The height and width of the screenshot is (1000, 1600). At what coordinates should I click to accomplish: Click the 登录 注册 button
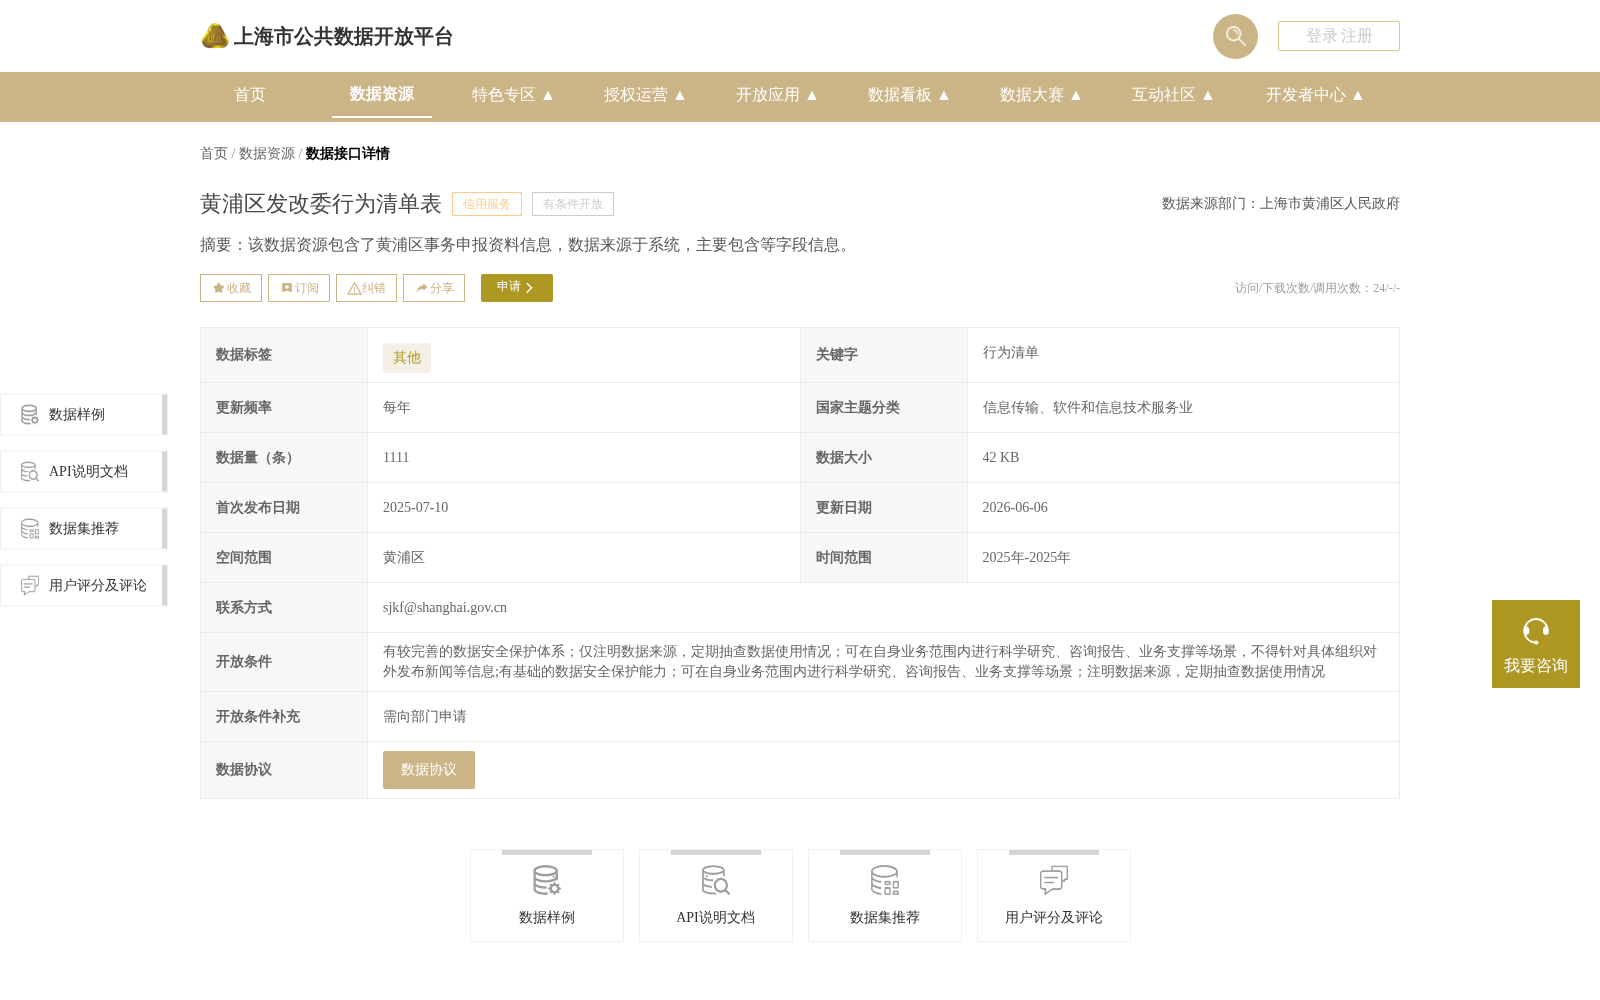[1339, 36]
